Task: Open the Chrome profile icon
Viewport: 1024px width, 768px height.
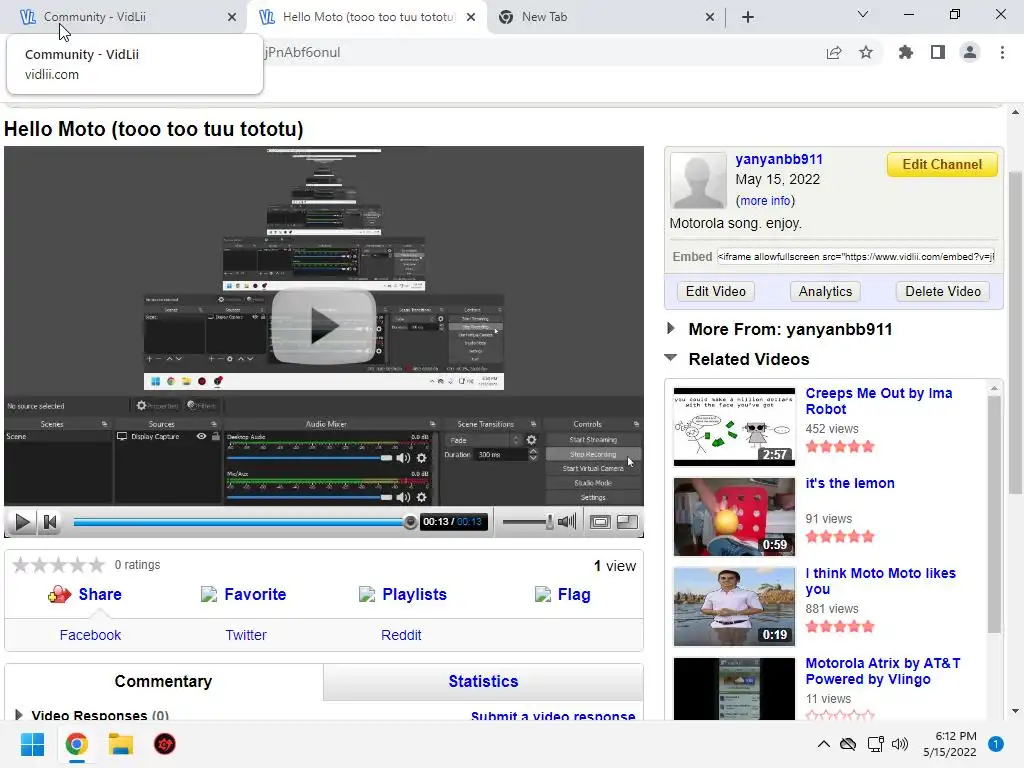Action: point(970,52)
